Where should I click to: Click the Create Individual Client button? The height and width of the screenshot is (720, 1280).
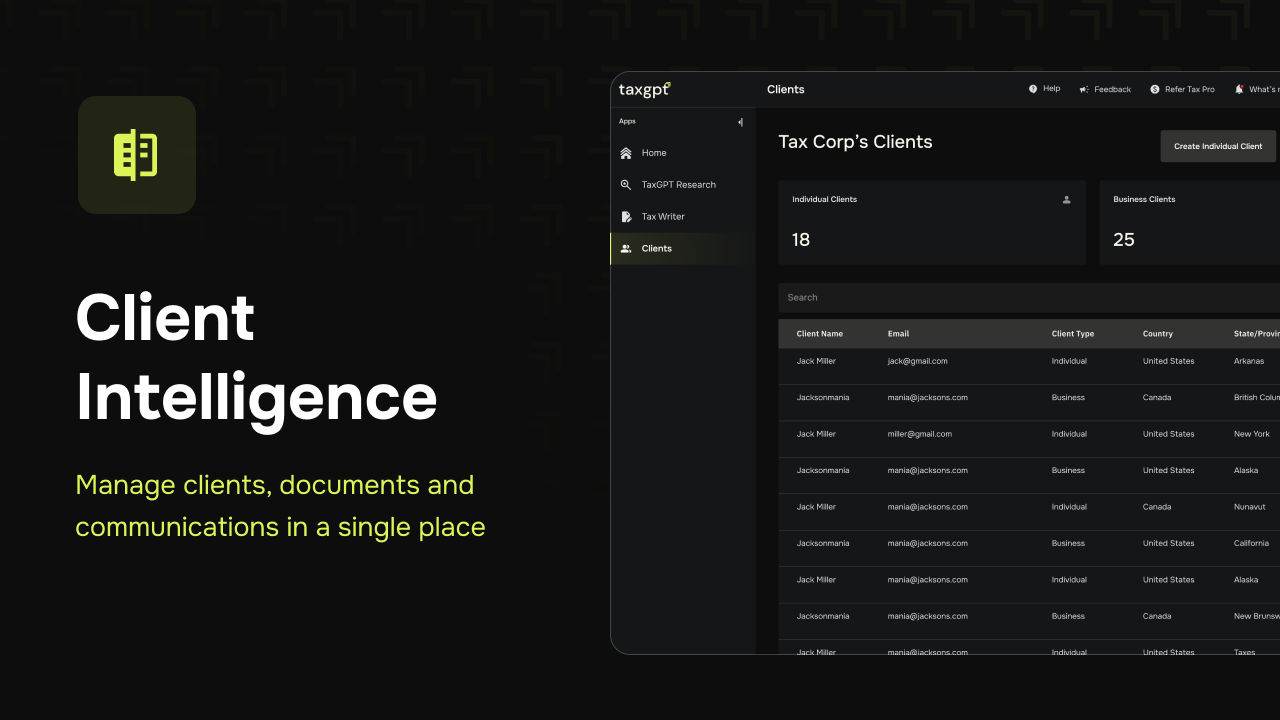coord(1218,146)
